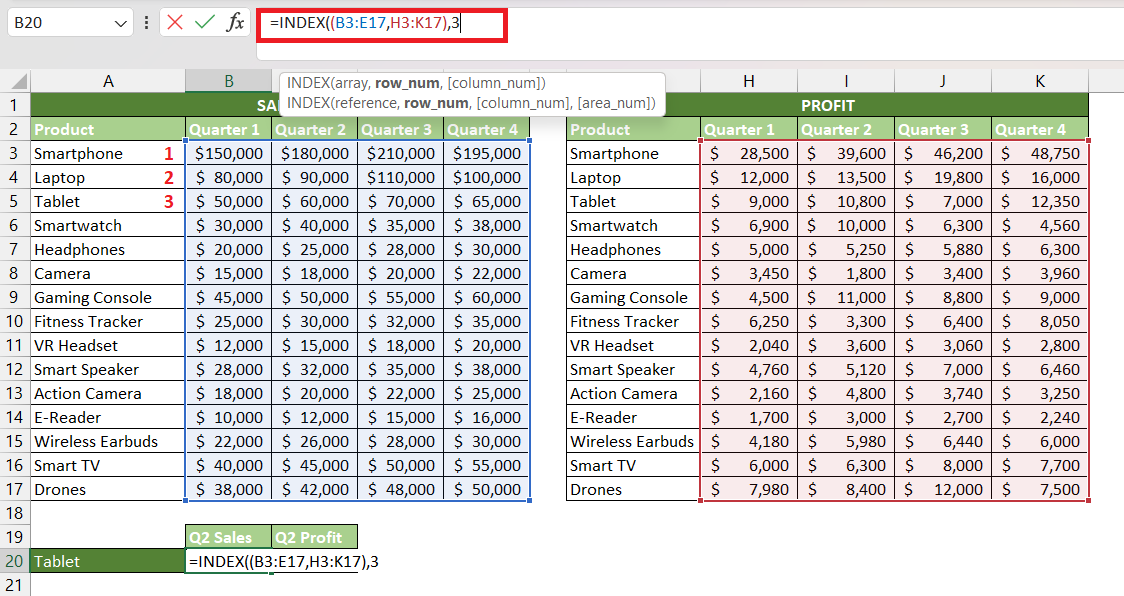Click Drones Quarter 4 profit 7,500 cell

tap(1039, 490)
